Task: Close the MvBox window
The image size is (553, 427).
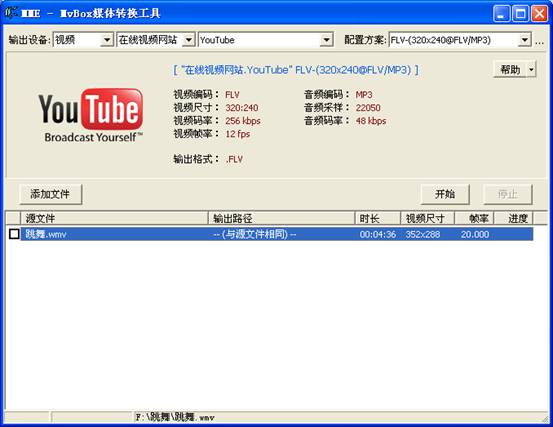Action: (x=539, y=14)
